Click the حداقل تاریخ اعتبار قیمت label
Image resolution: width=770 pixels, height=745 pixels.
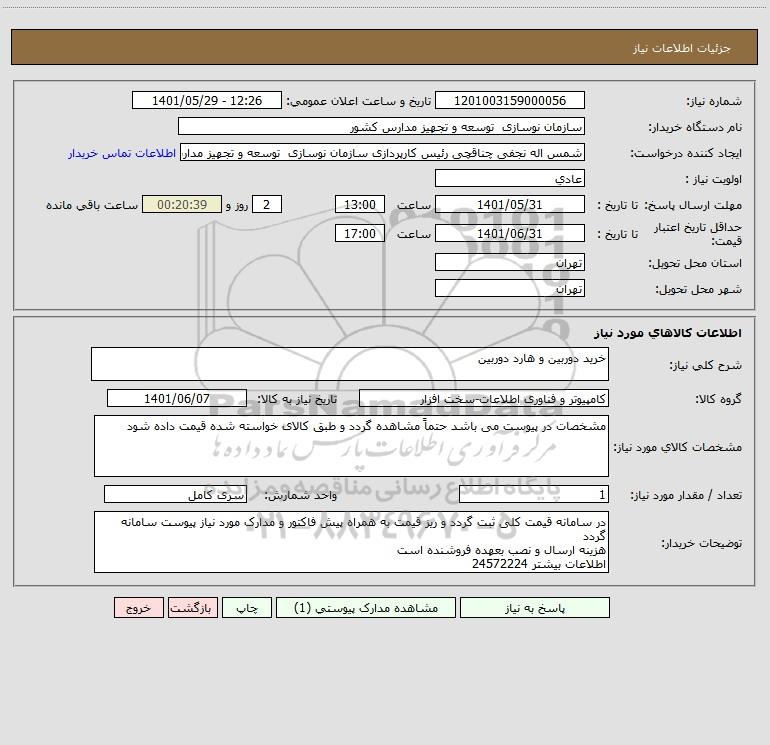[698, 234]
